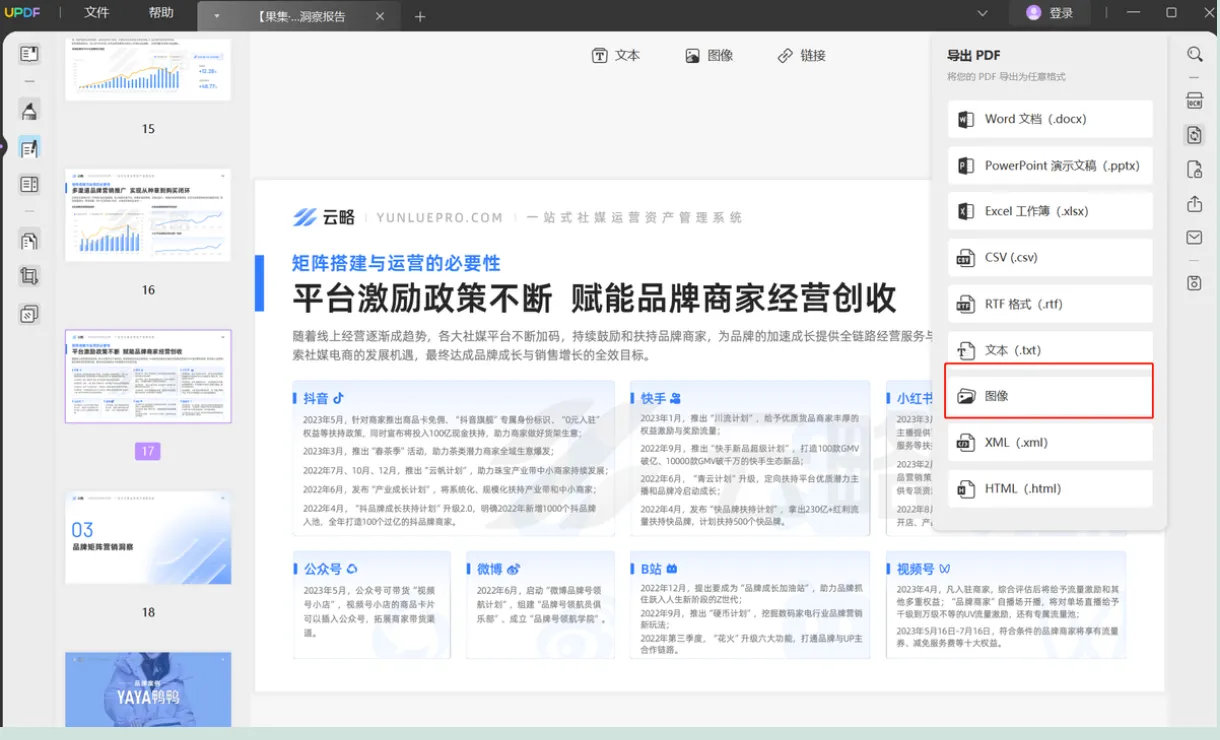The width and height of the screenshot is (1220, 740).
Task: Click the B站 card heading
Action: [660, 568]
